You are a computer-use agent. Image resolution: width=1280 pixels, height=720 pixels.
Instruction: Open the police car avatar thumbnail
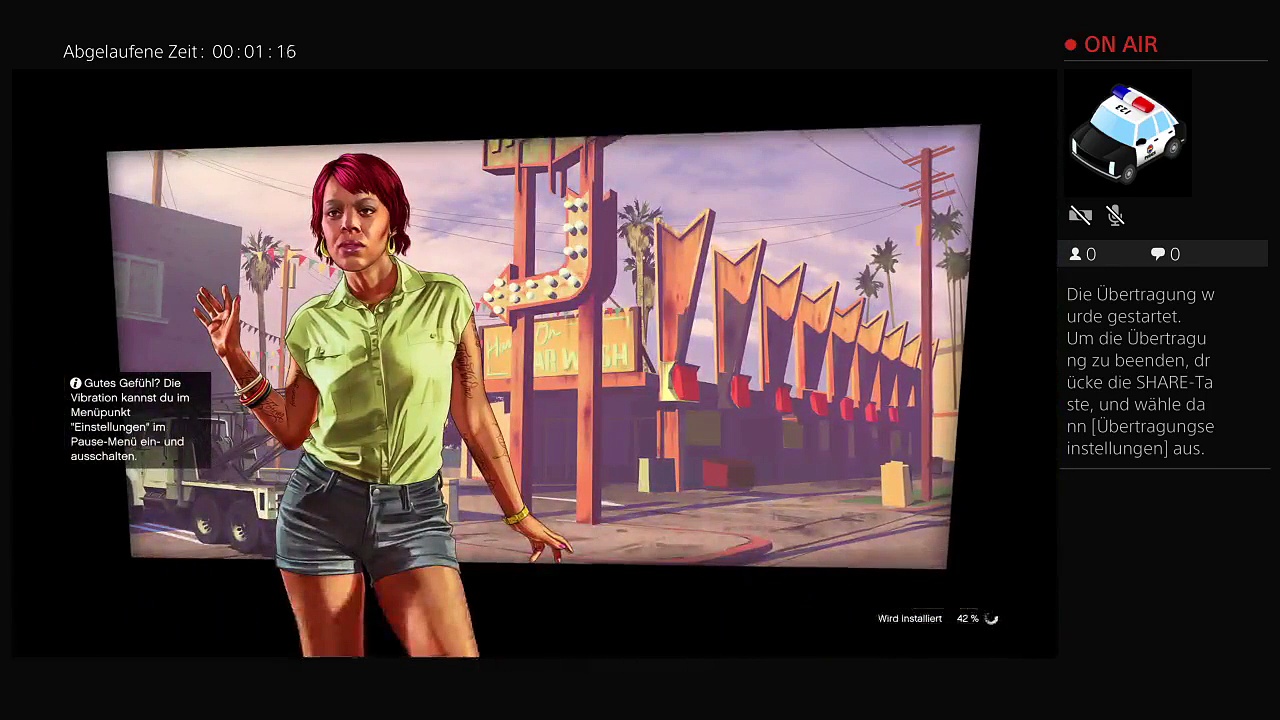point(1126,133)
